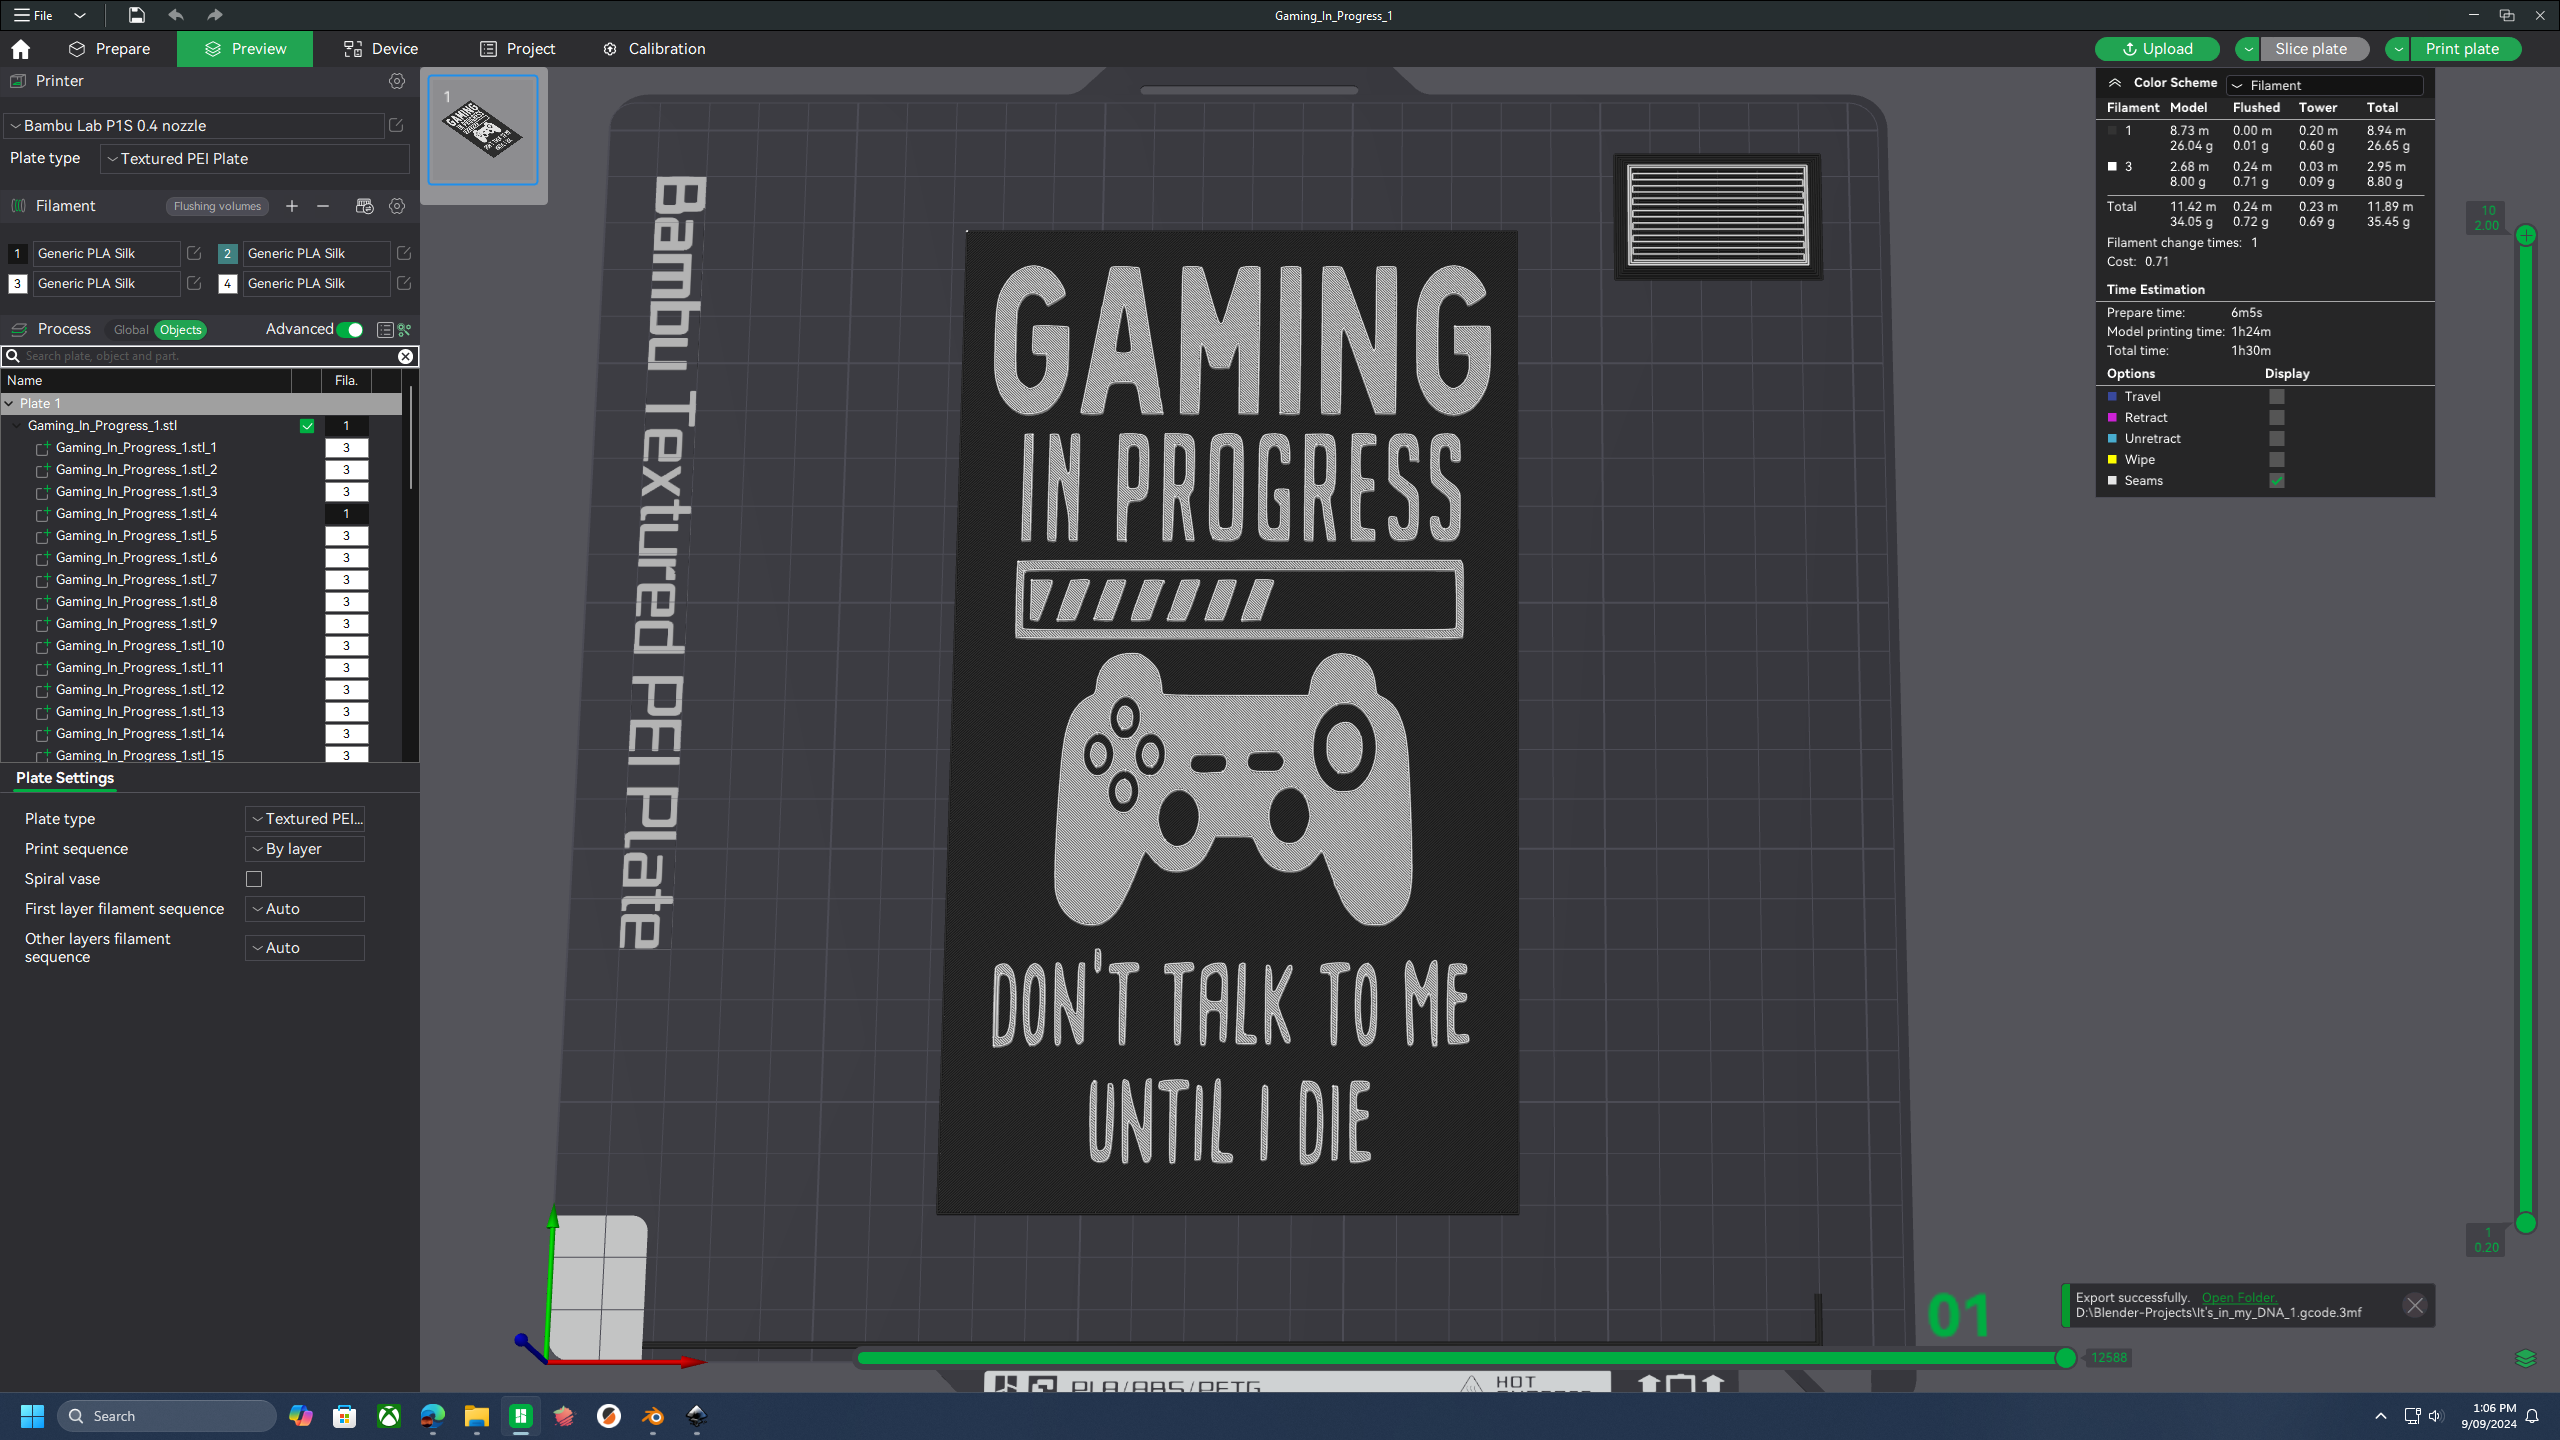This screenshot has height=1440, width=2560.
Task: Click the layers icon near slider bottom
Action: 2526,1358
